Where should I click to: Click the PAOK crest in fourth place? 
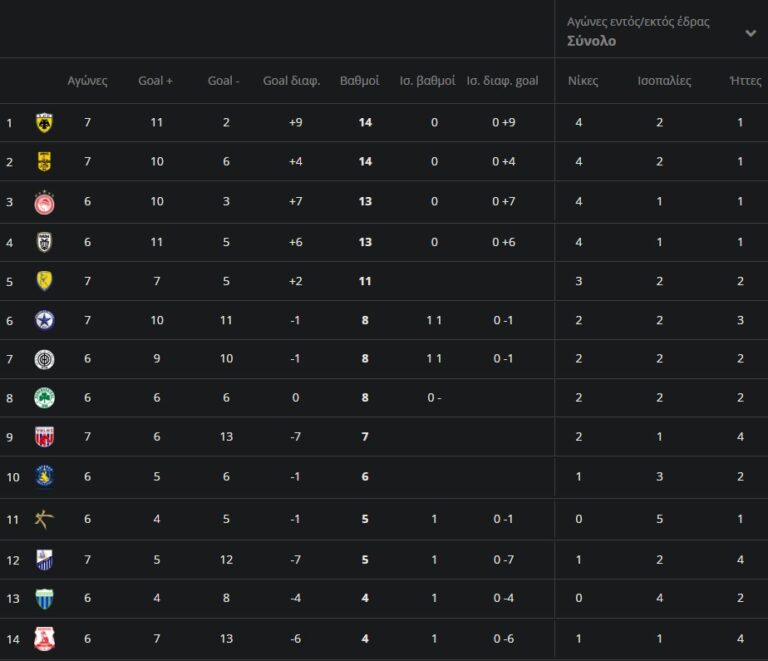click(44, 241)
